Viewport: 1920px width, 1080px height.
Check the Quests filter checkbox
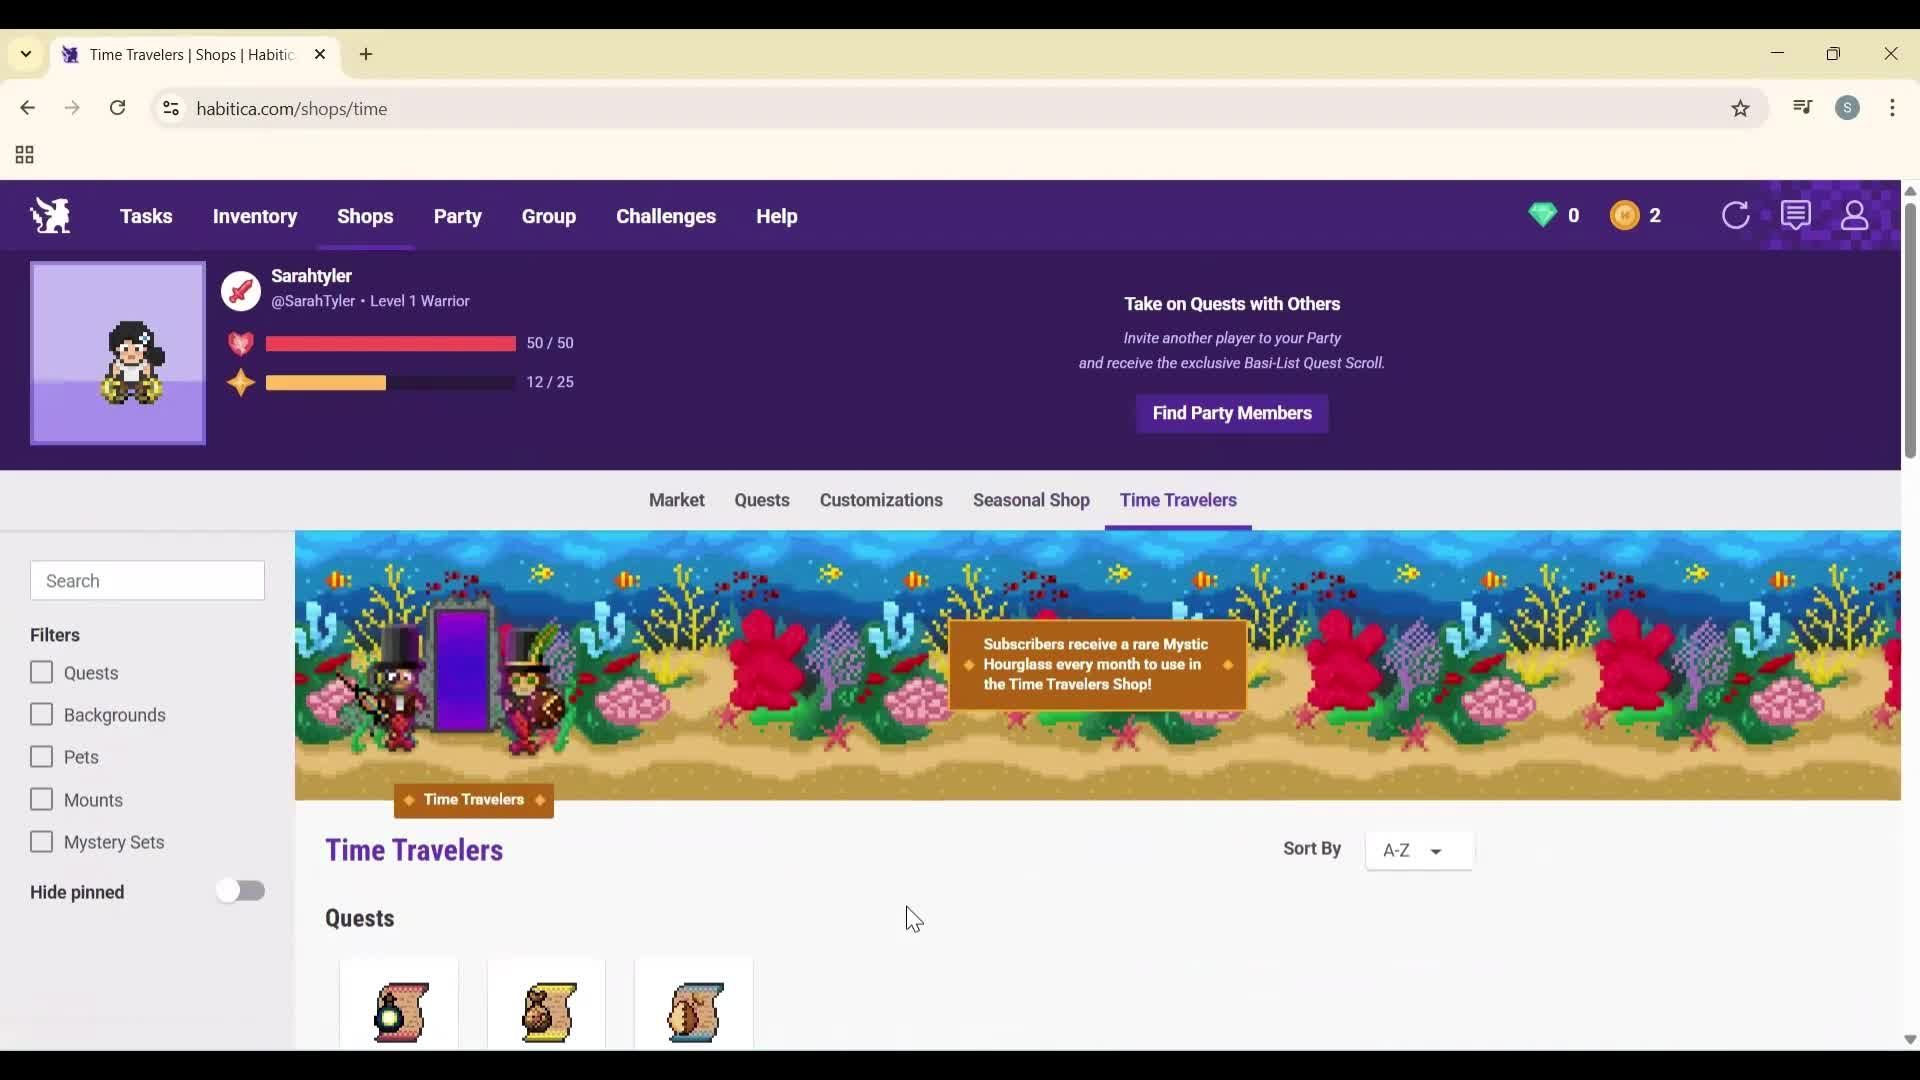pos(42,672)
